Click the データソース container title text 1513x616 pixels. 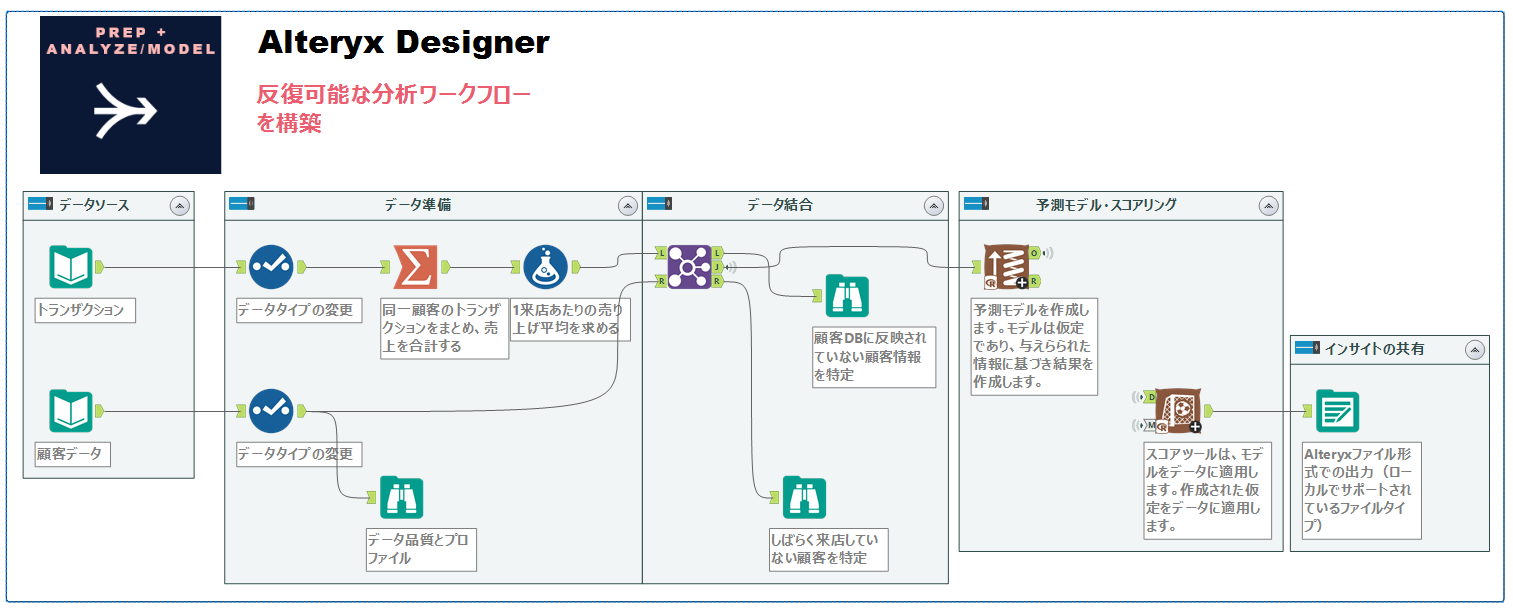click(x=93, y=205)
